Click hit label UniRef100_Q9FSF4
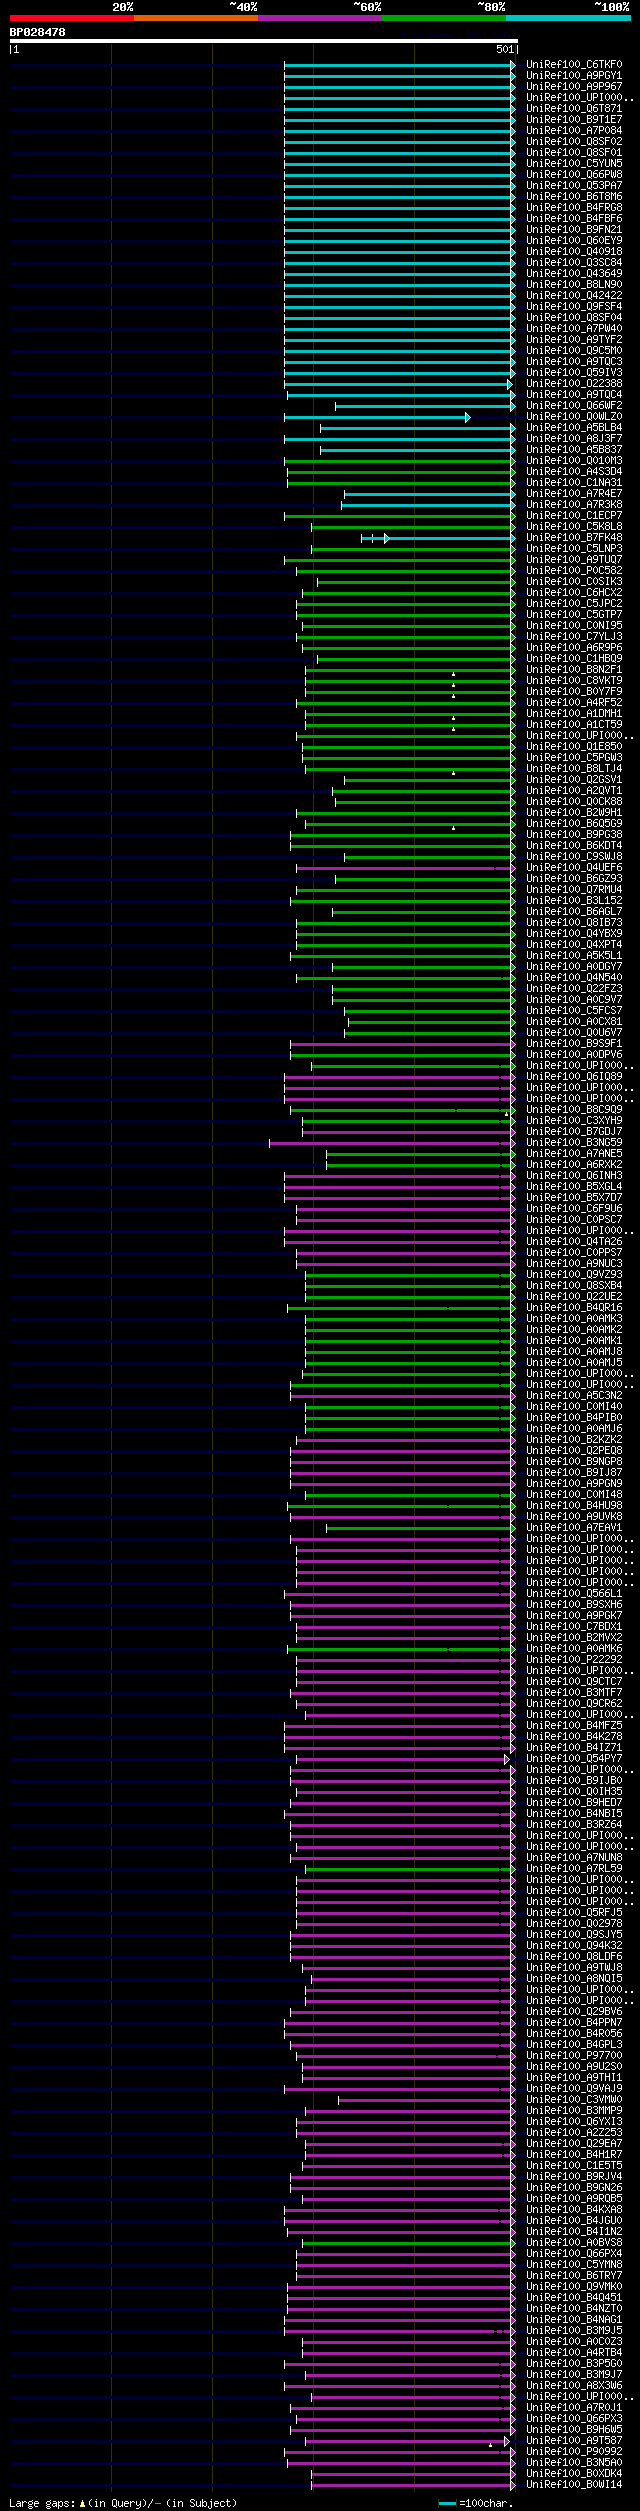Screen dimensions: 640x2511 pos(574,306)
